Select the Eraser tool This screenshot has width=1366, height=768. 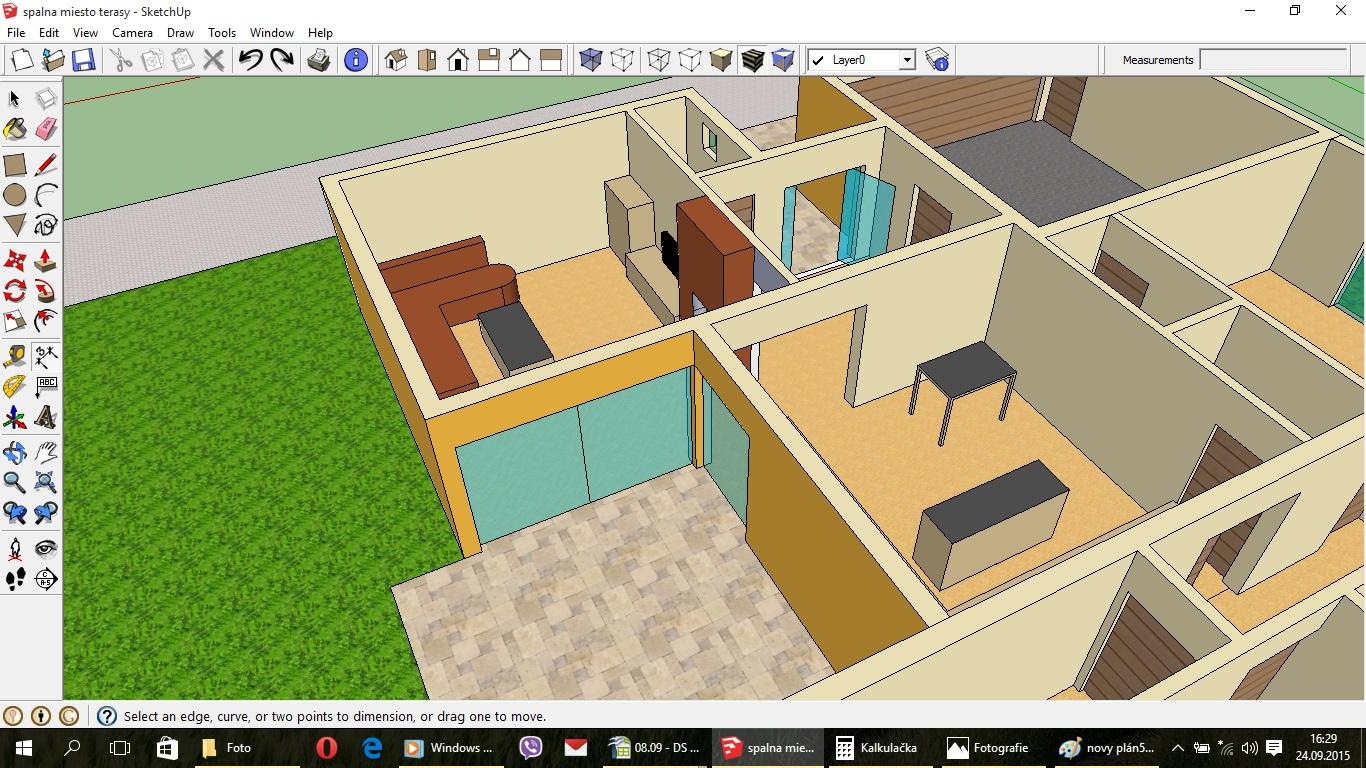[x=46, y=129]
